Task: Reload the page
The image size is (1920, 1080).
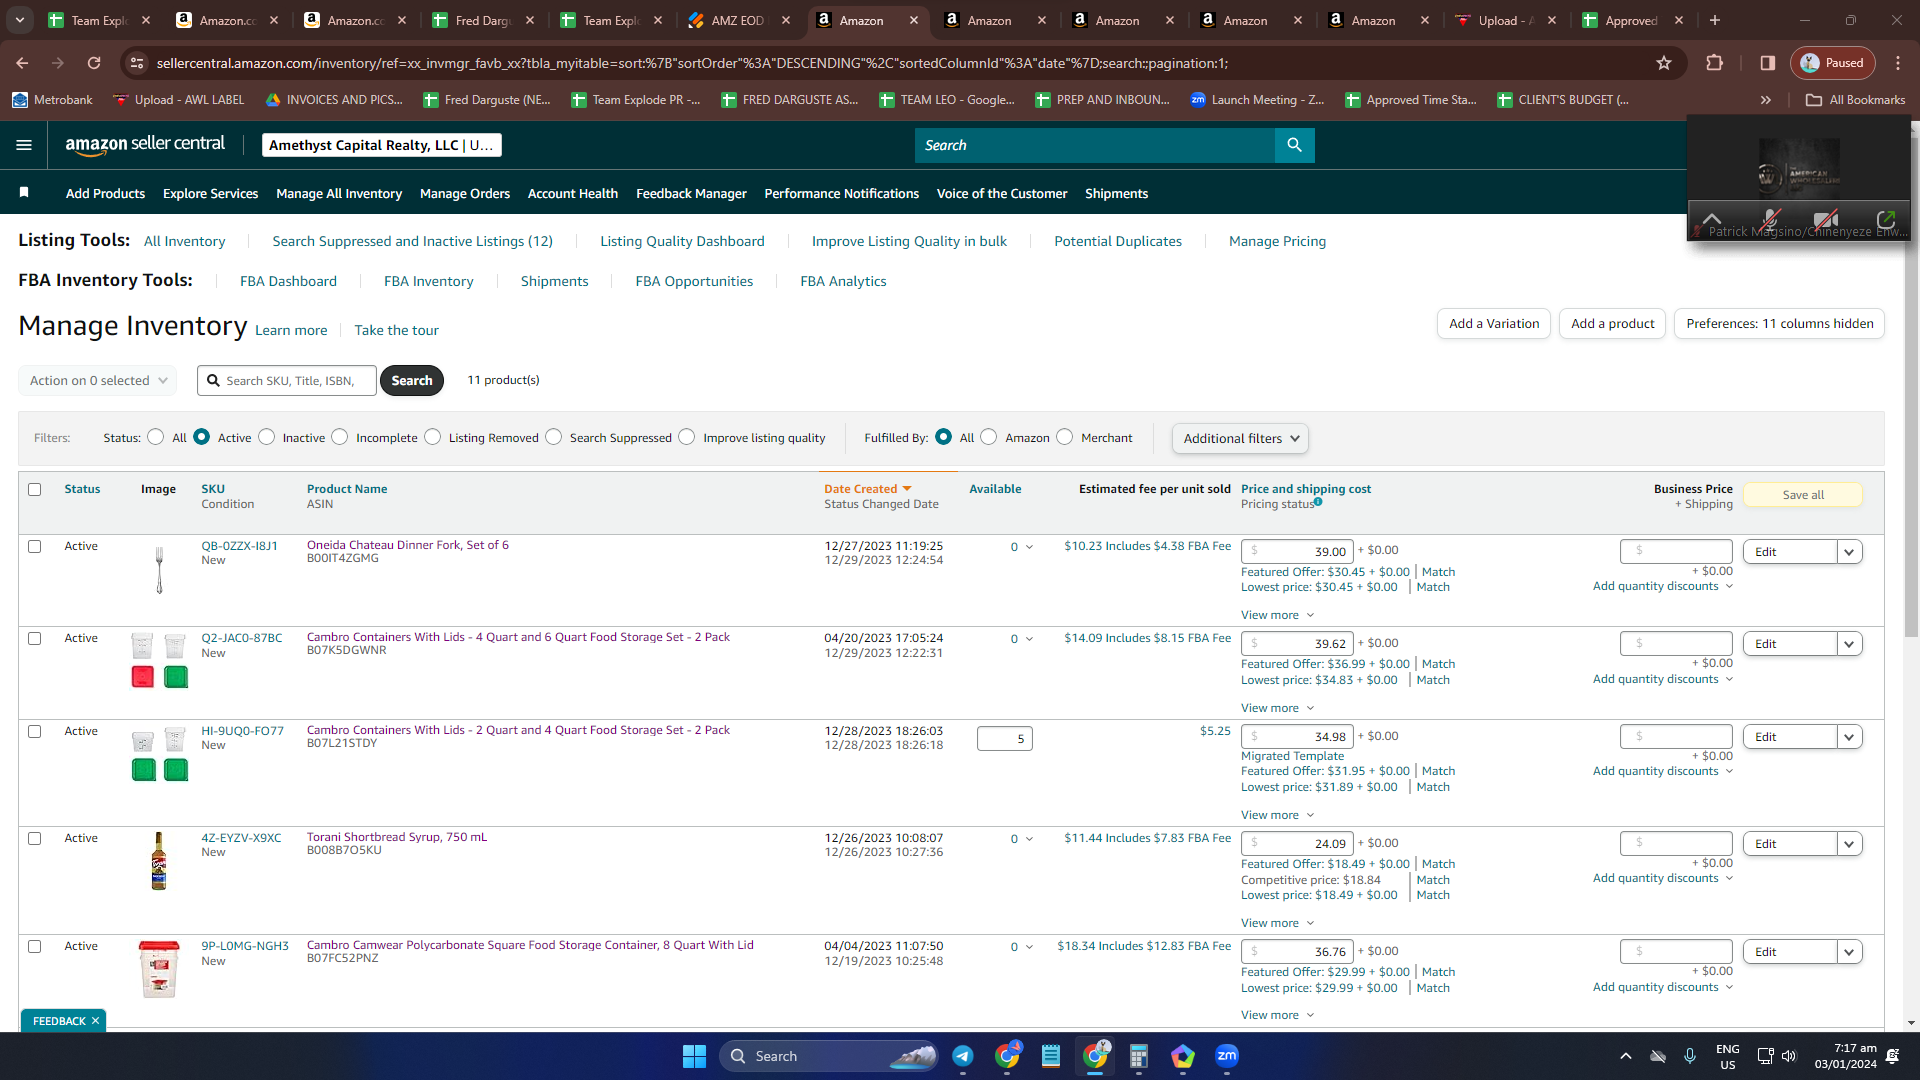Action: pos(94,63)
